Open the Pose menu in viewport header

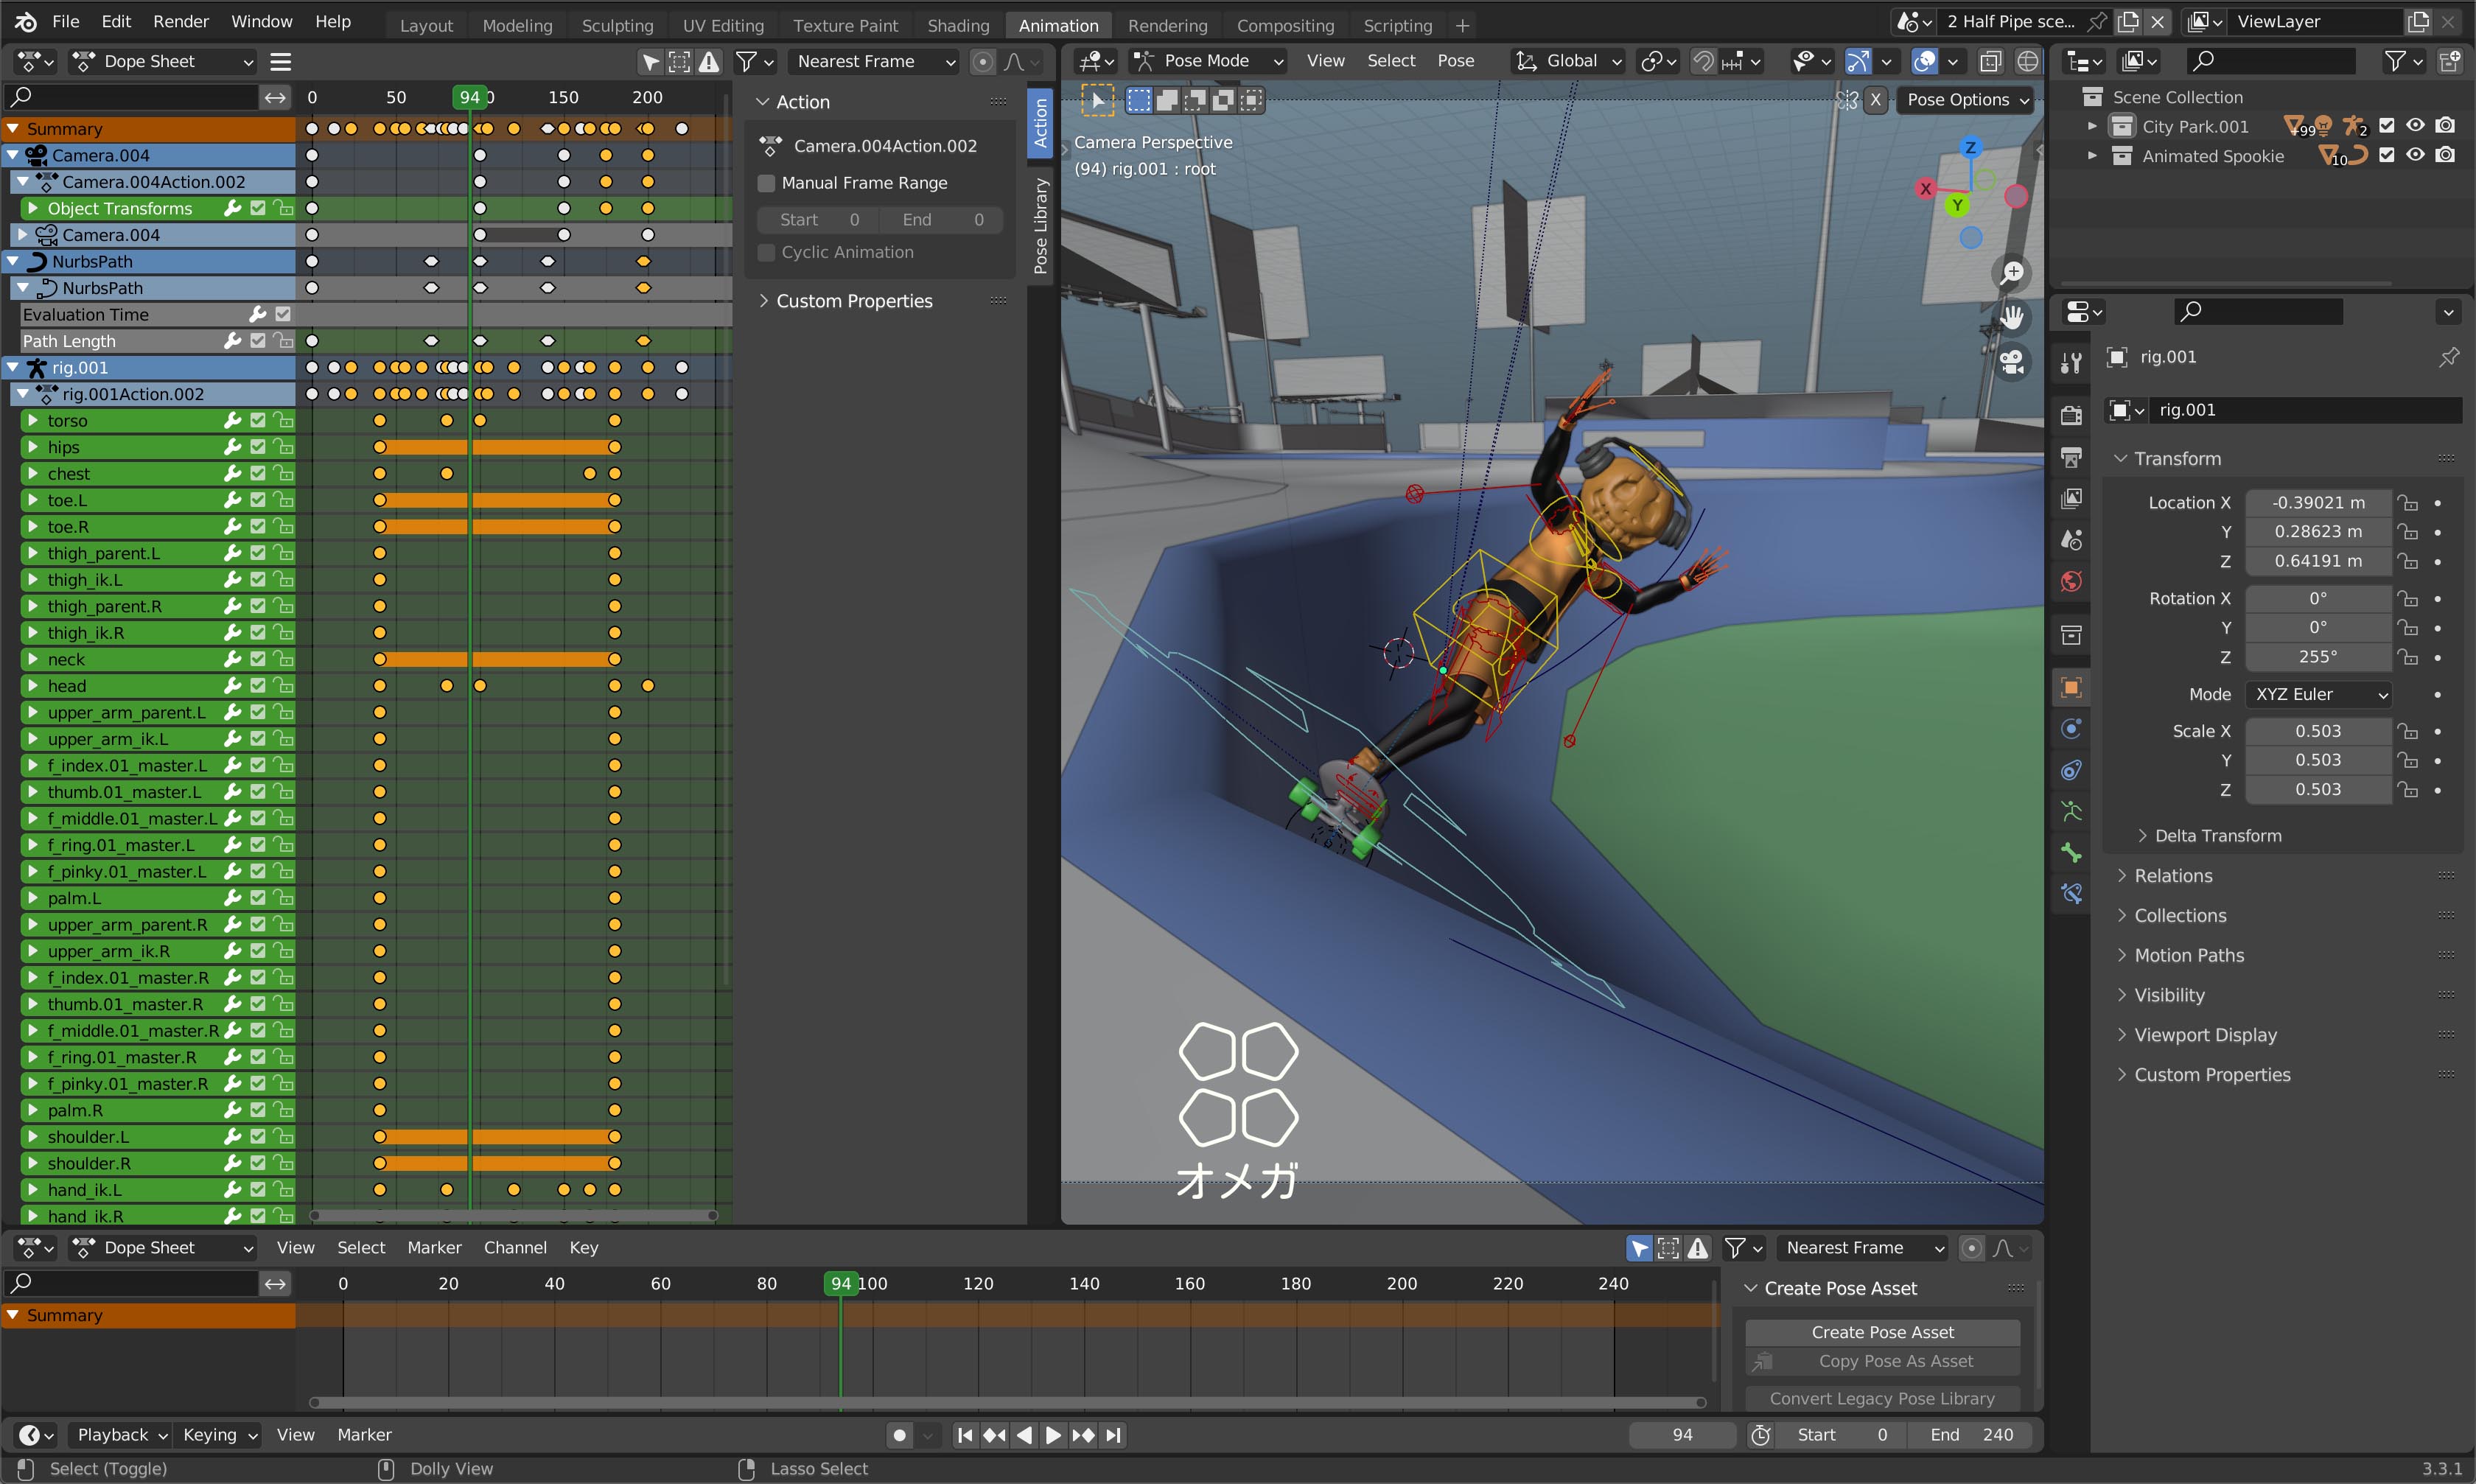pyautogui.click(x=1455, y=61)
